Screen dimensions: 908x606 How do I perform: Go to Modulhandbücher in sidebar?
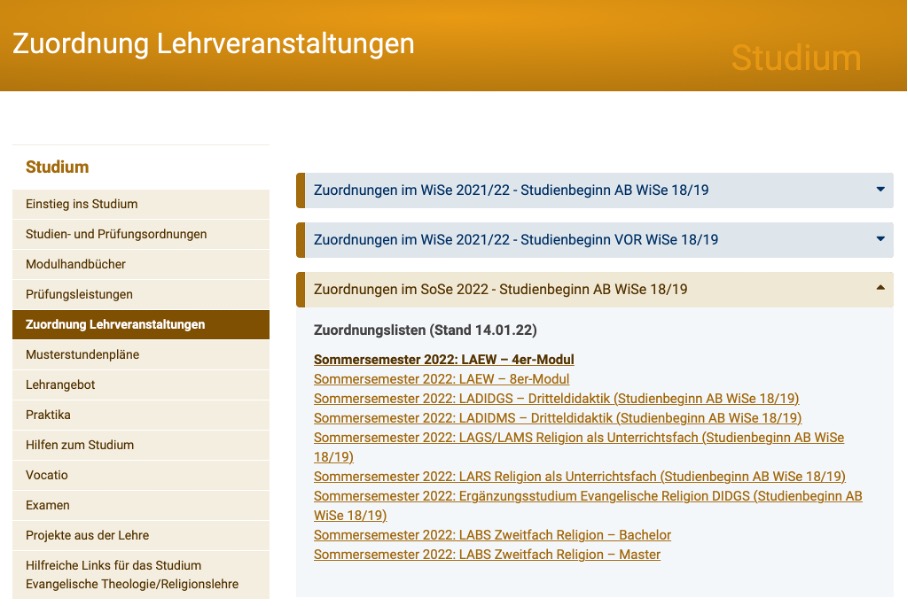(x=141, y=264)
